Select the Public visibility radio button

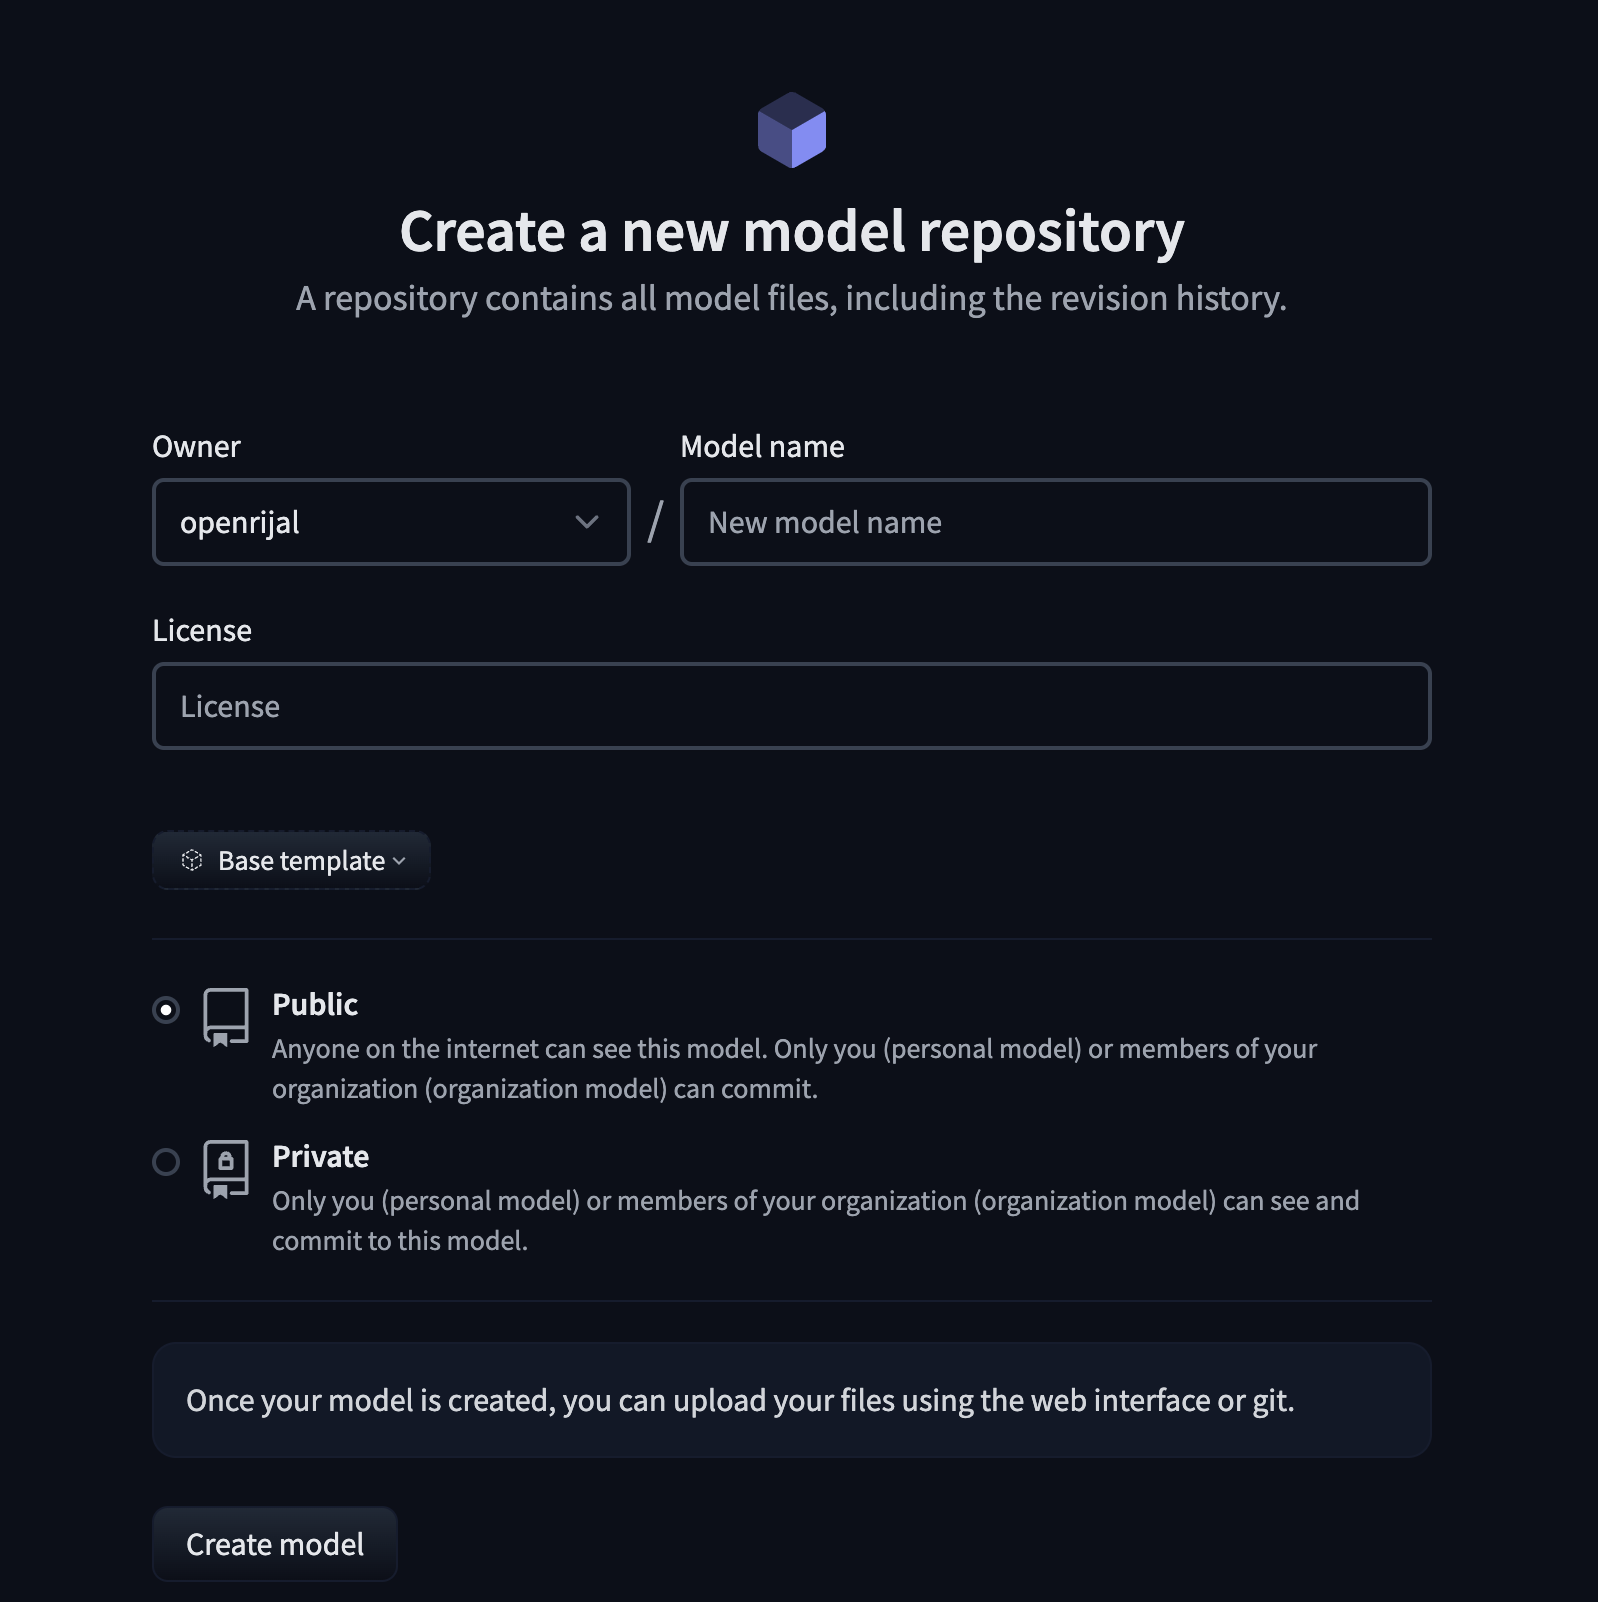(x=166, y=1010)
